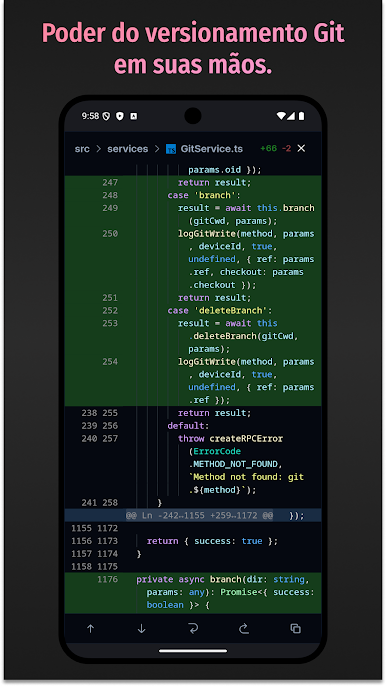The image size is (386, 686).
Task: Select the GitService.ts file name in breadcrumb
Action: pos(212,149)
